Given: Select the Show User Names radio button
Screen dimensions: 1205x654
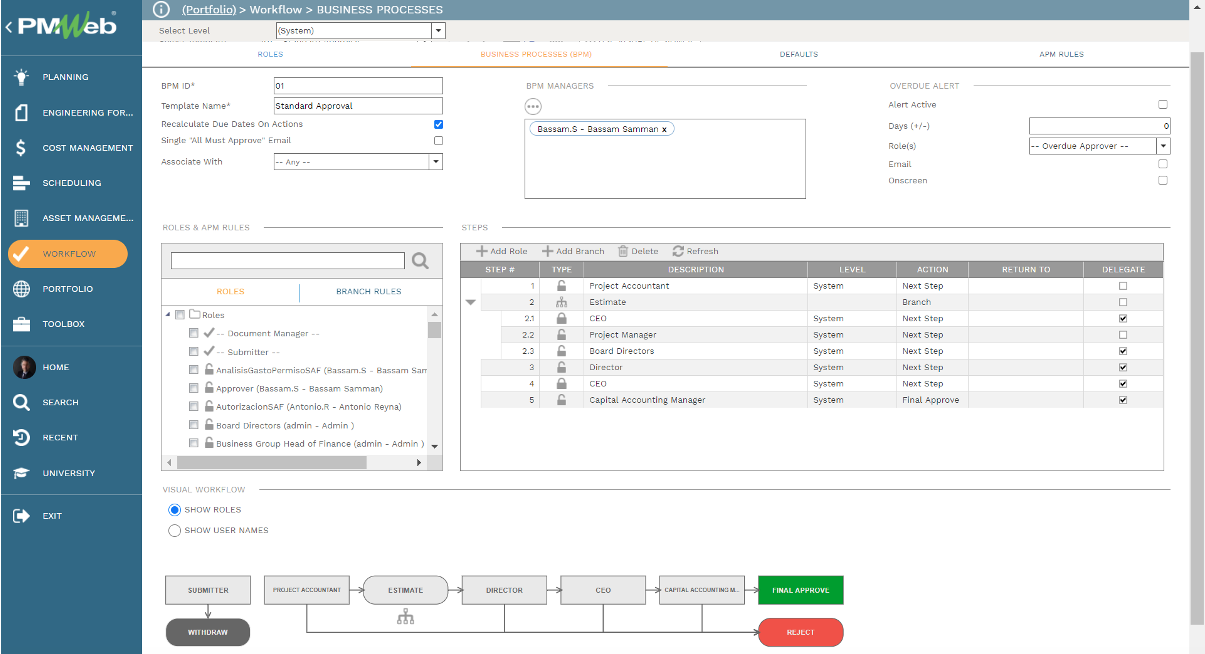Looking at the screenshot, I should click(x=175, y=530).
